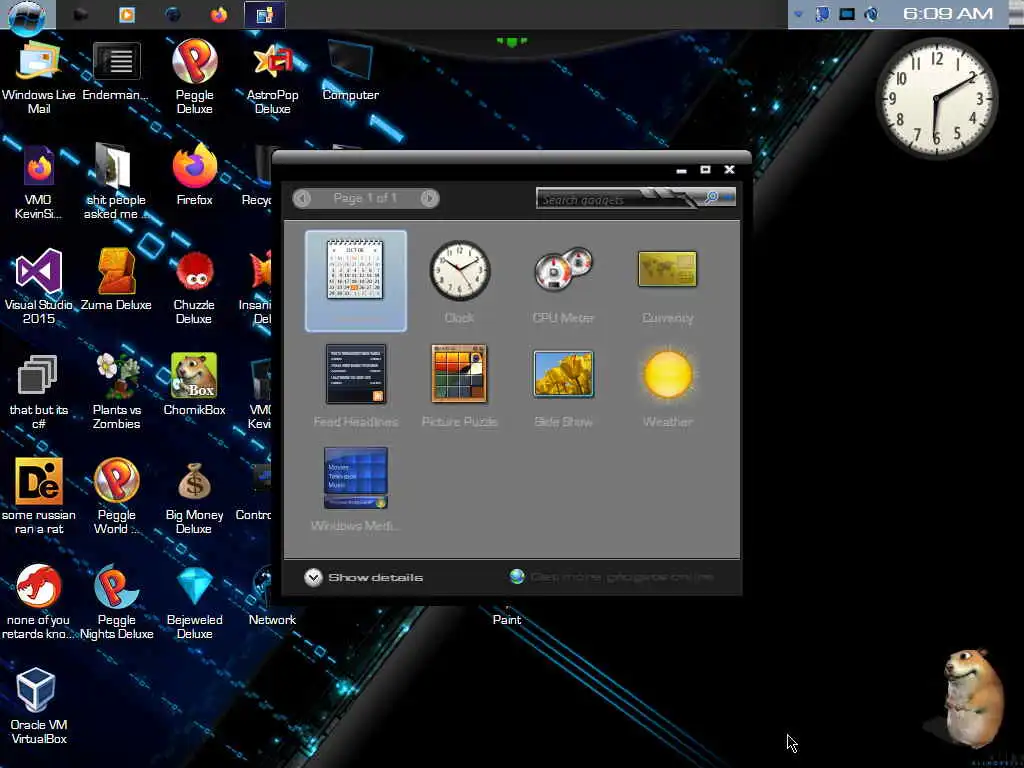Screen dimensions: 1024x768
Task: Open the monitor tray icon
Action: (x=846, y=14)
